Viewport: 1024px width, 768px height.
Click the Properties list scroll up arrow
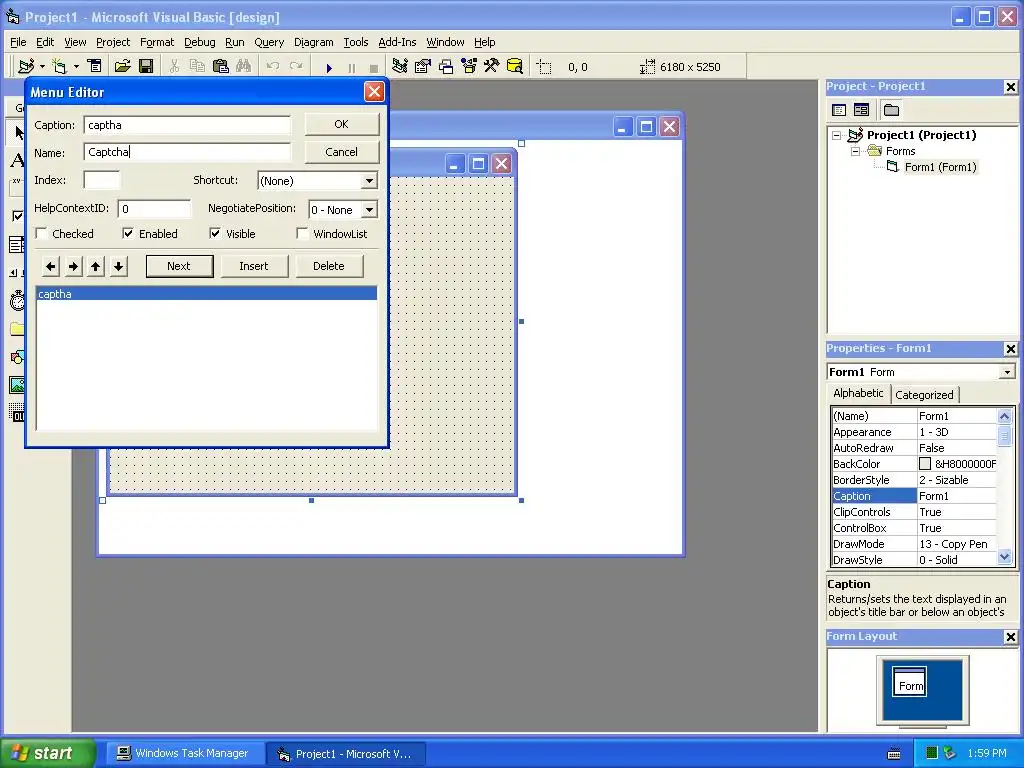pos(1004,416)
